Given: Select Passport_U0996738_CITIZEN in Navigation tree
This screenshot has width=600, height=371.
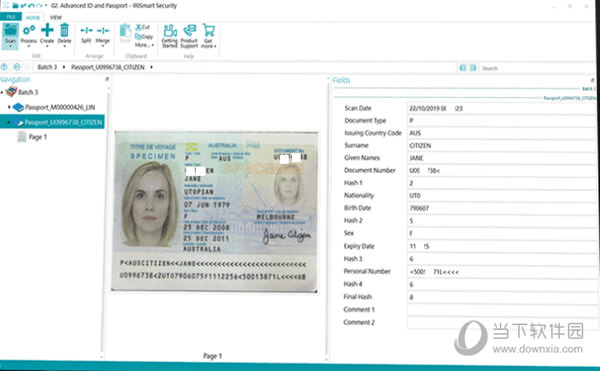Looking at the screenshot, I should (x=52, y=122).
